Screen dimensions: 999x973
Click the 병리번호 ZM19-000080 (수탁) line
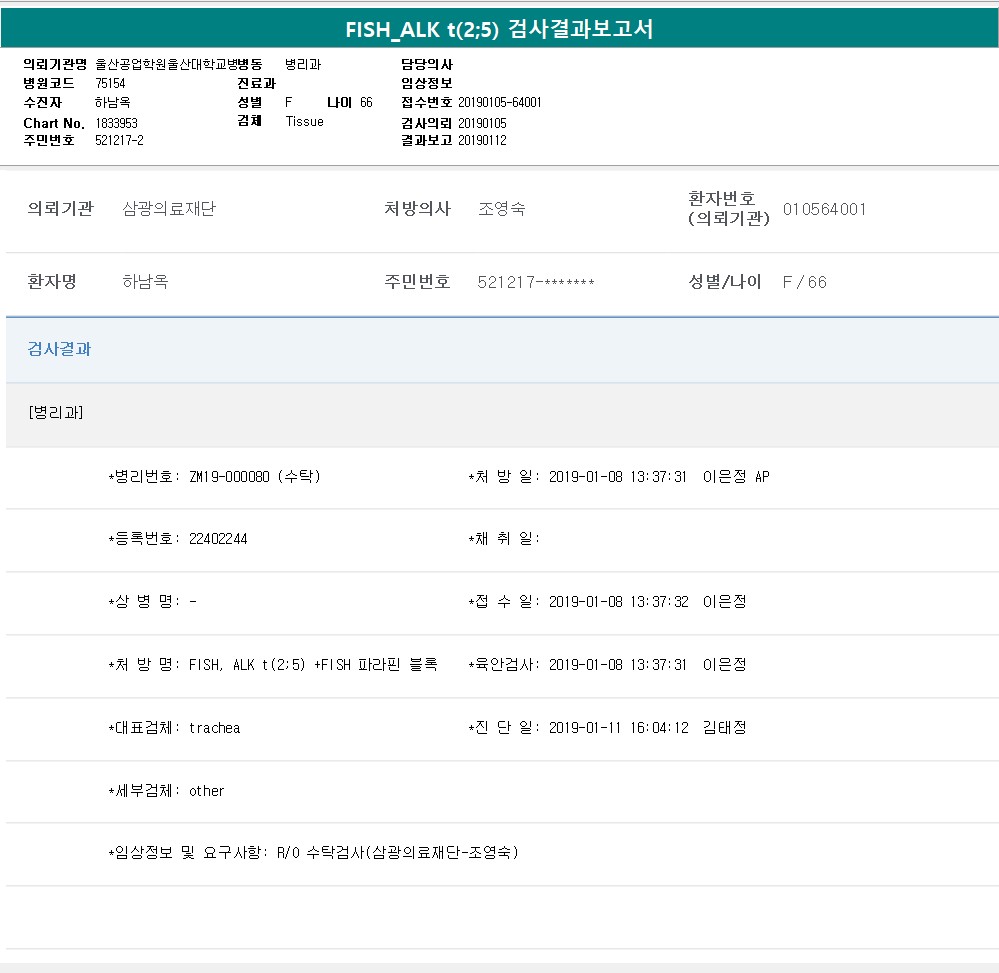(x=214, y=477)
